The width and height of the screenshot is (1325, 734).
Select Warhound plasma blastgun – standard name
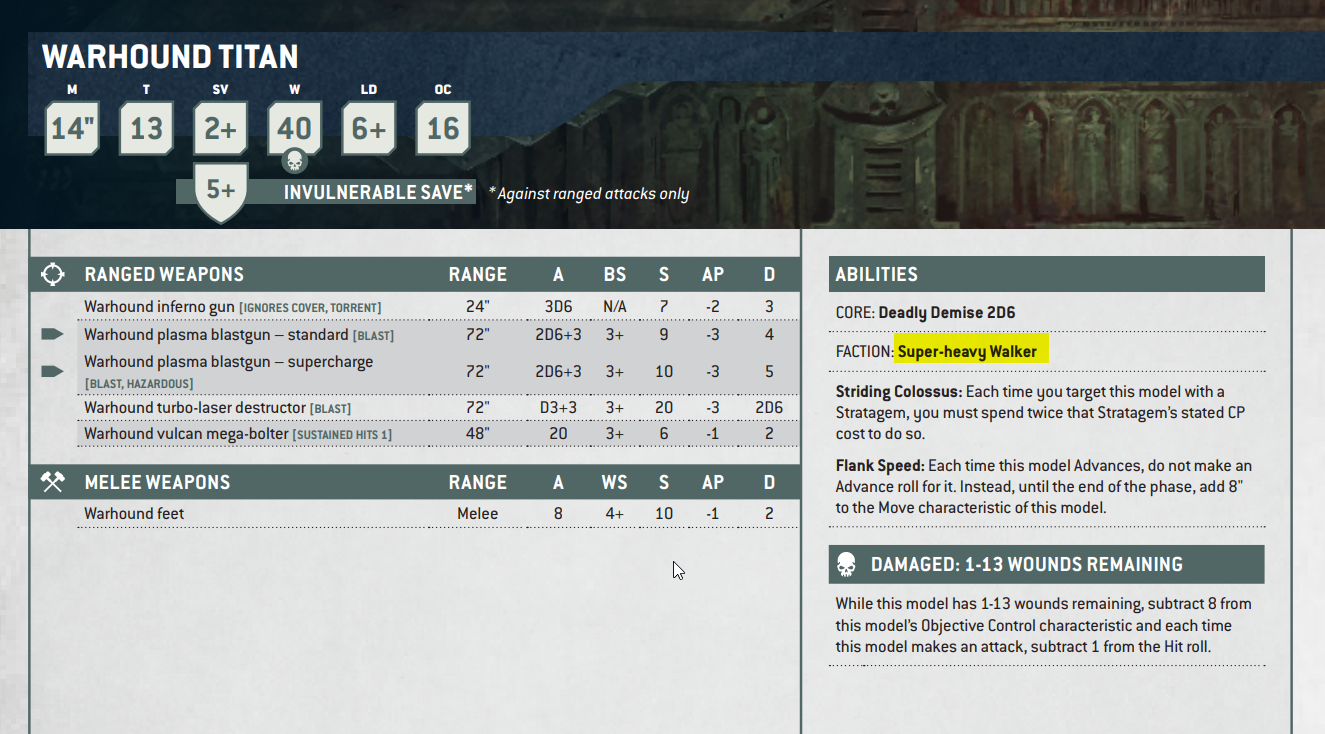pyautogui.click(x=216, y=335)
